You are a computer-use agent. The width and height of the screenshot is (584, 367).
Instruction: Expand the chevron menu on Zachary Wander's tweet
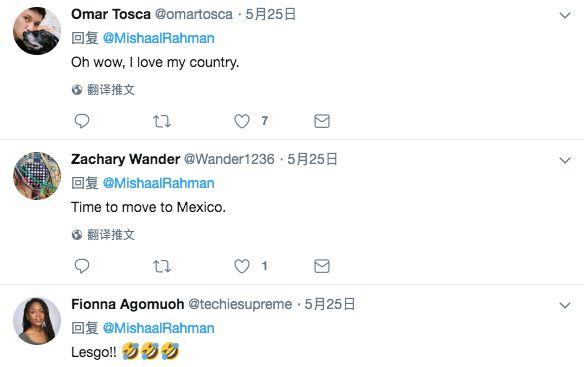565,160
